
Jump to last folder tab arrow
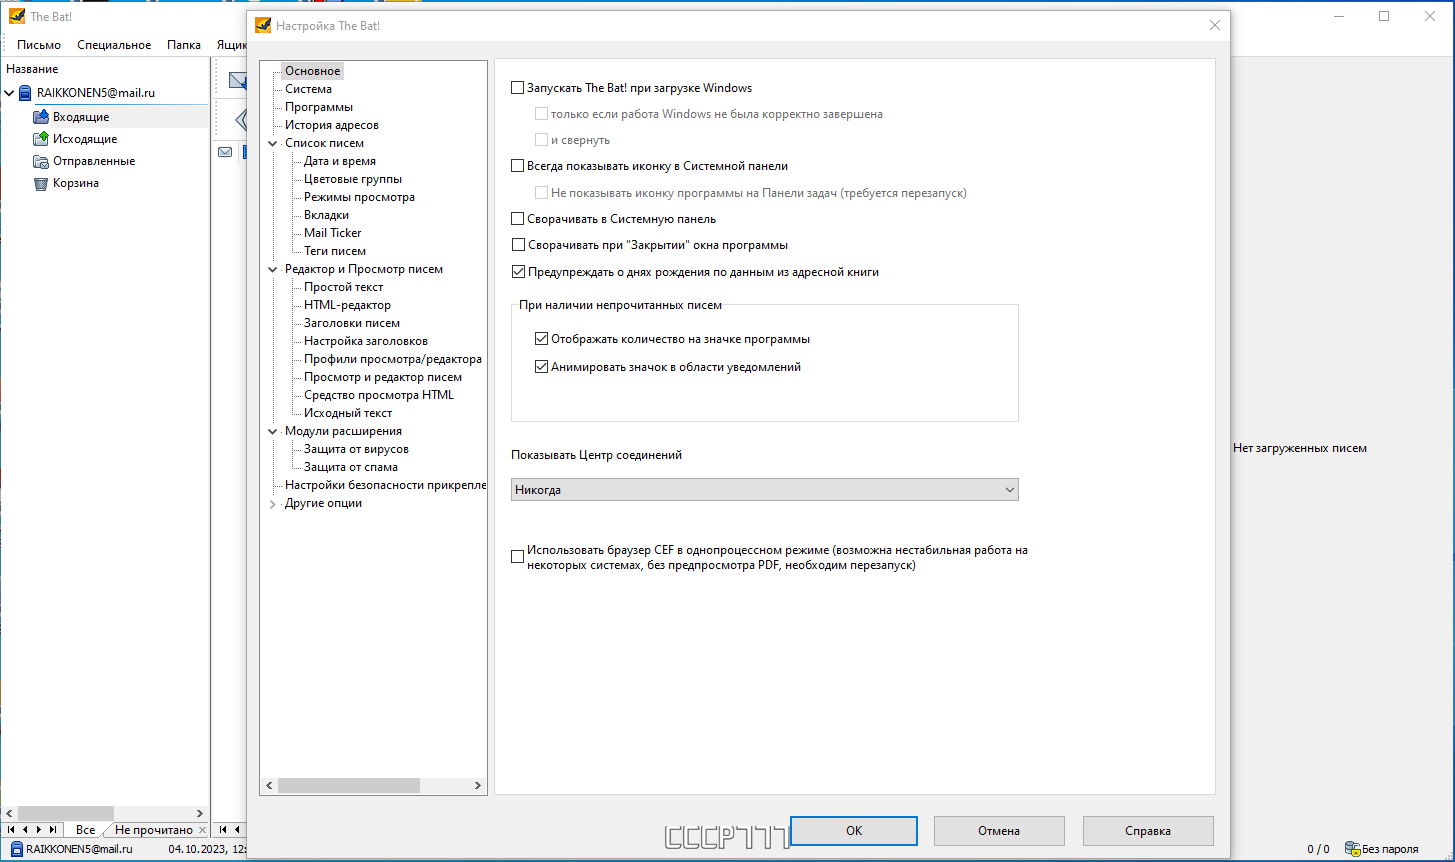53,829
